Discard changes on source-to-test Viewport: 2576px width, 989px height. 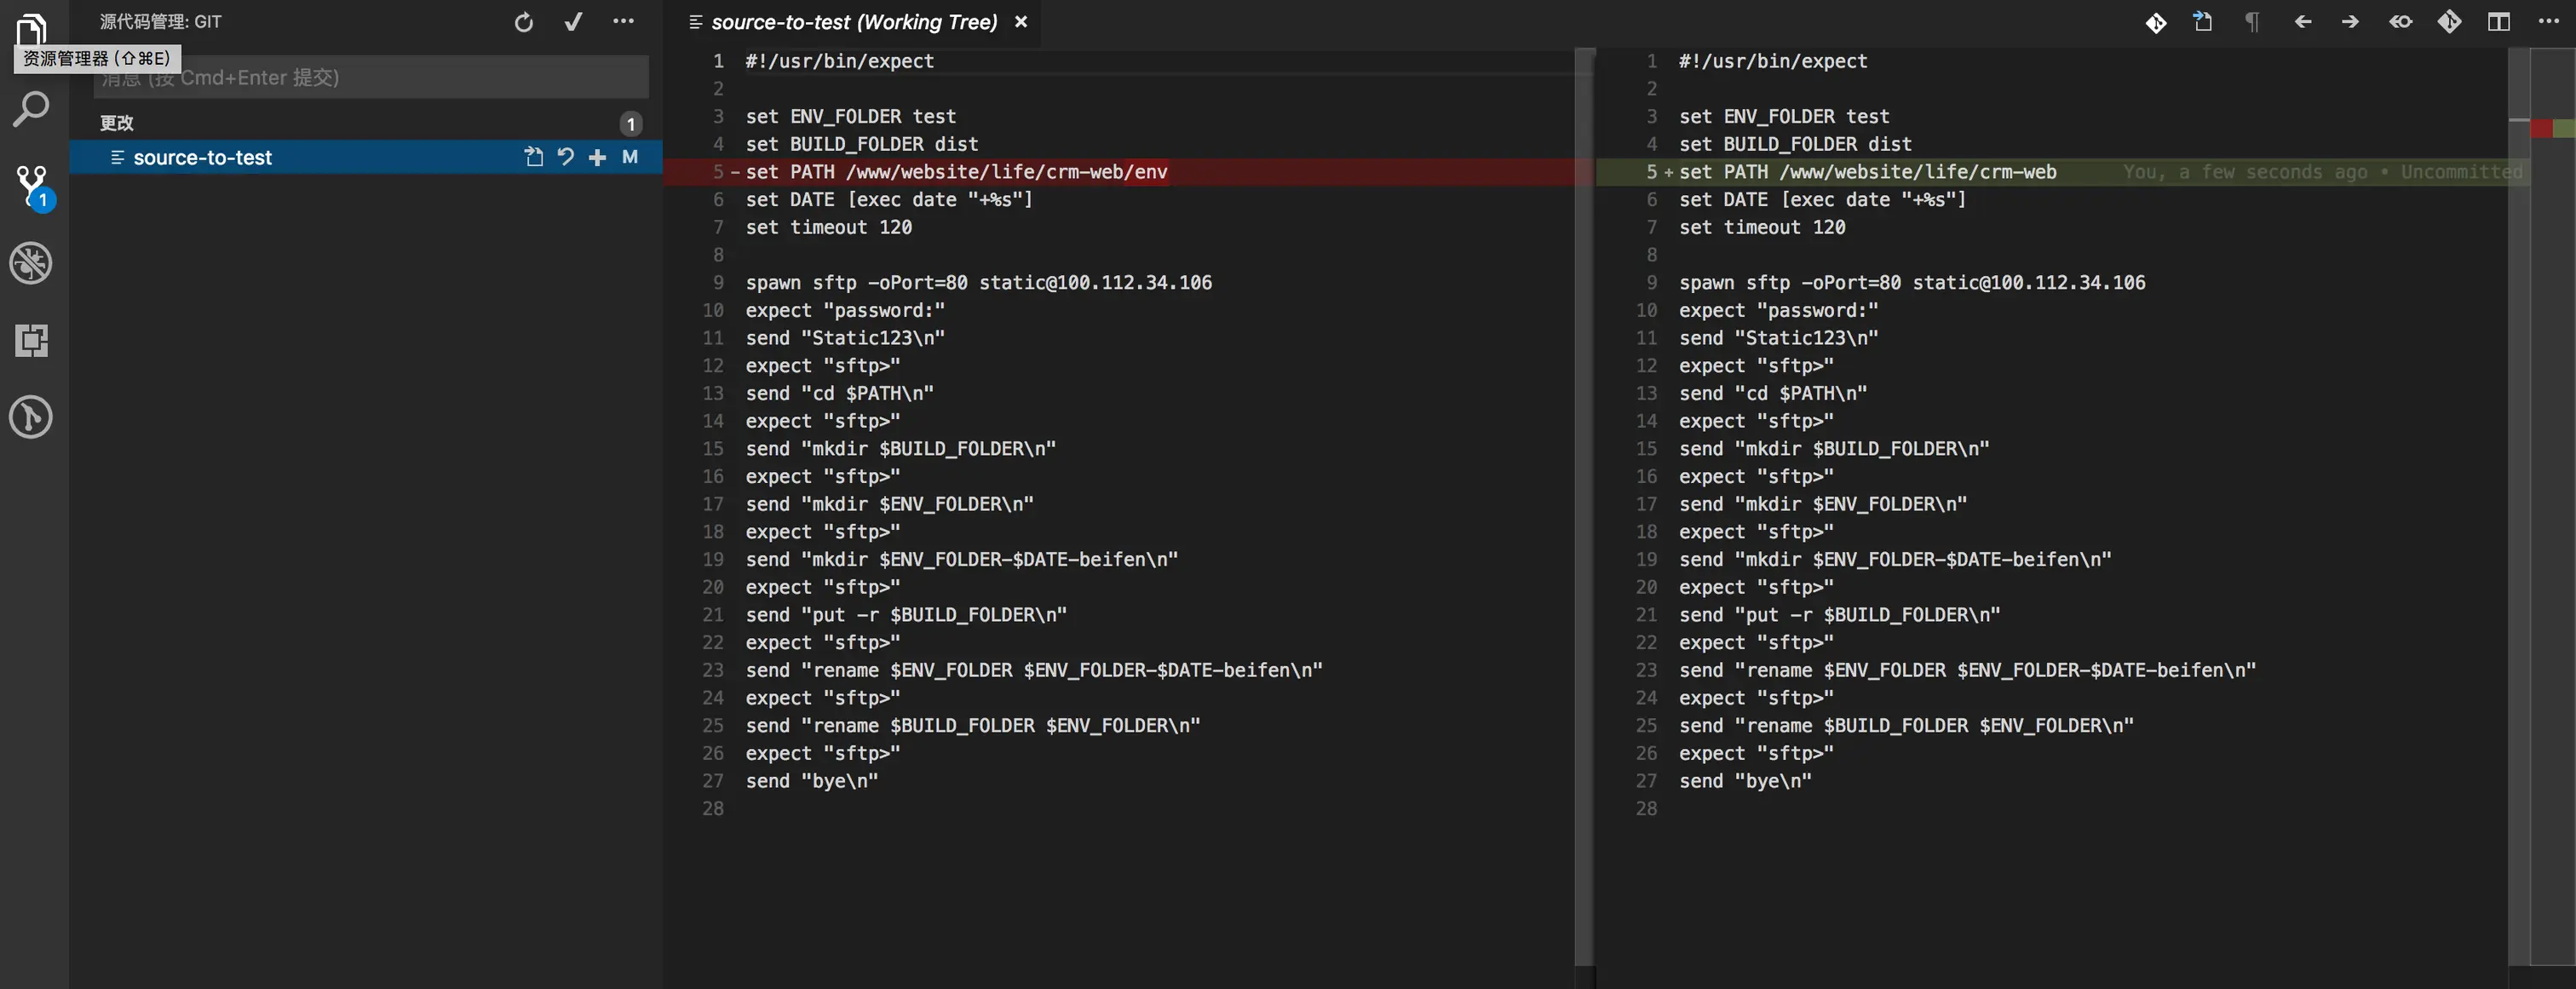click(566, 157)
